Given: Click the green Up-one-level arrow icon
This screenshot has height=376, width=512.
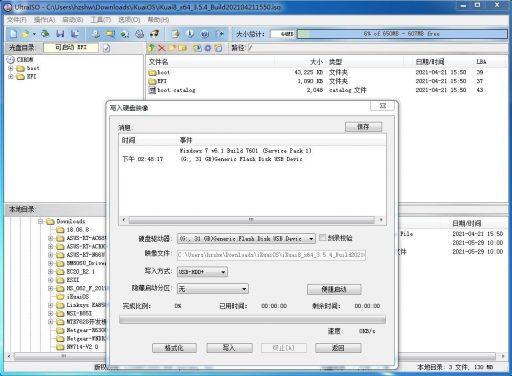Looking at the screenshot, I should tap(151, 48).
